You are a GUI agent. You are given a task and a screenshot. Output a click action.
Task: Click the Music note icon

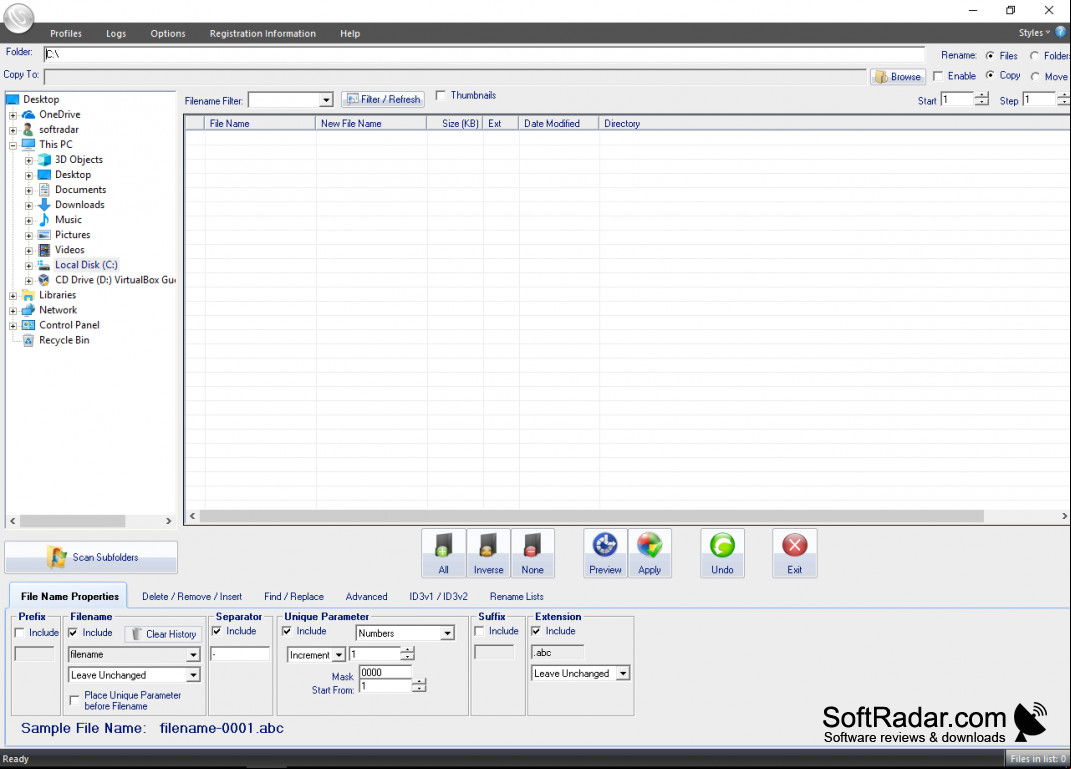tap(44, 220)
